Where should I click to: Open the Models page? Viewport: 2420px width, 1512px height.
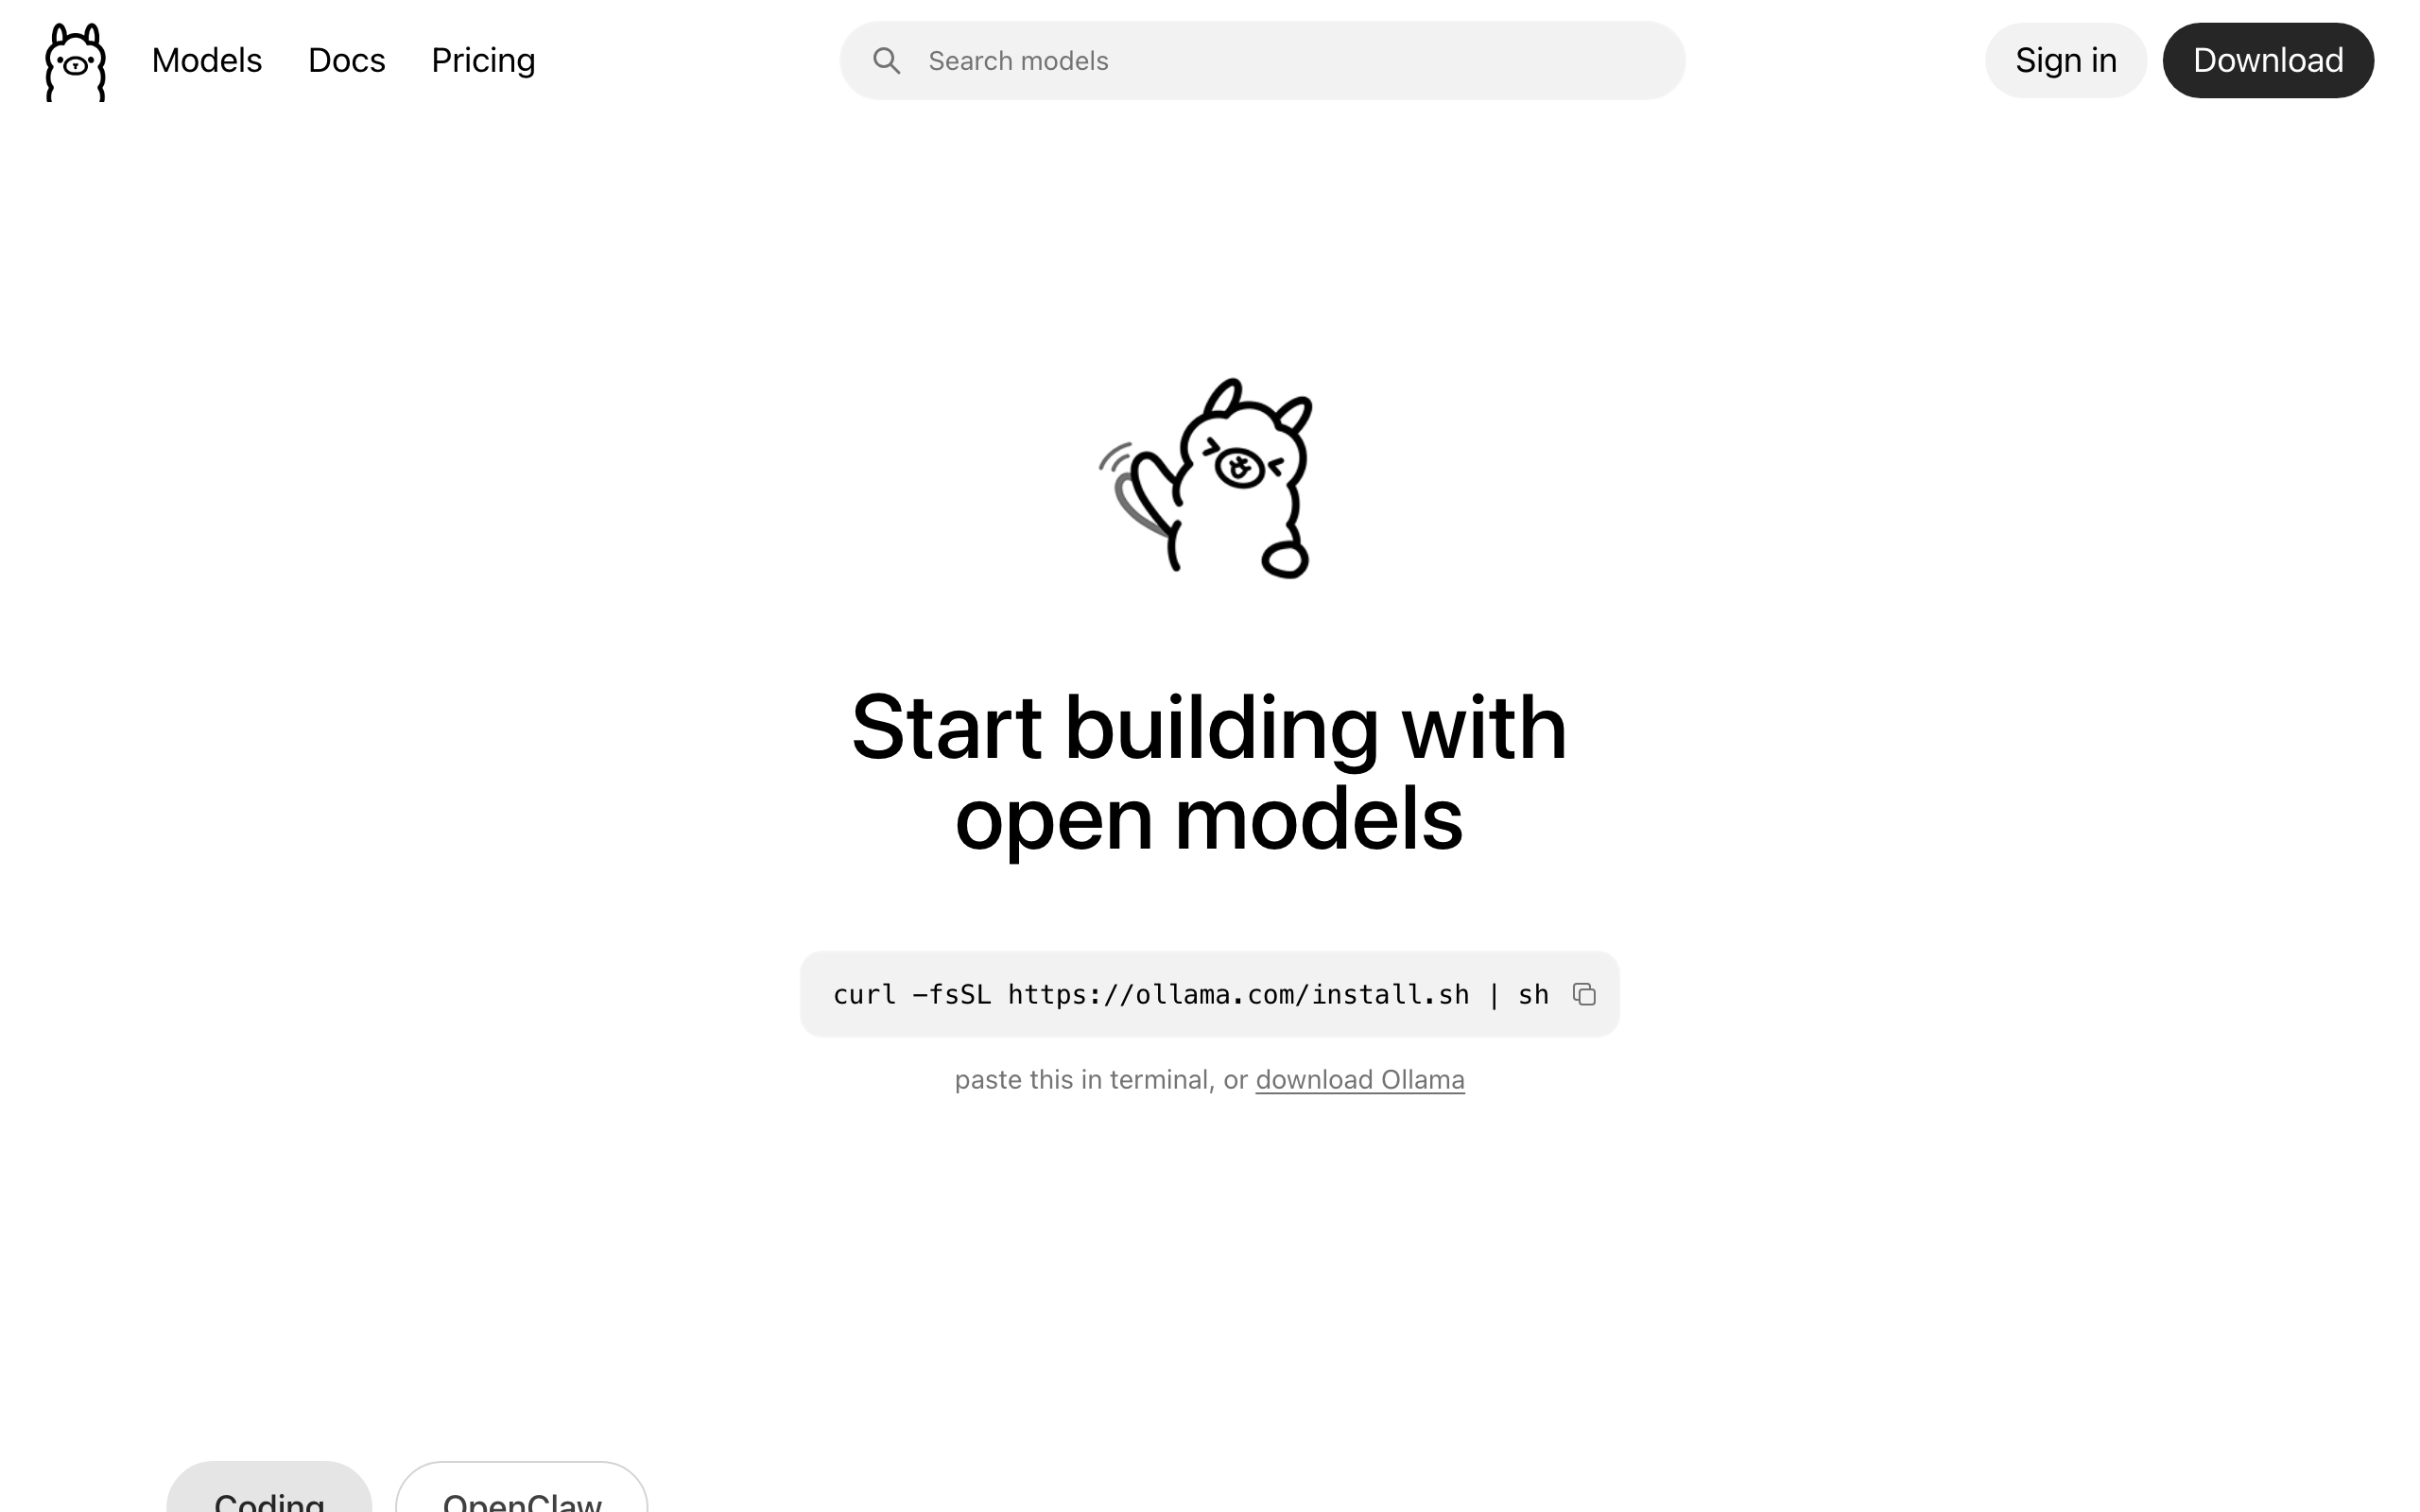[207, 61]
